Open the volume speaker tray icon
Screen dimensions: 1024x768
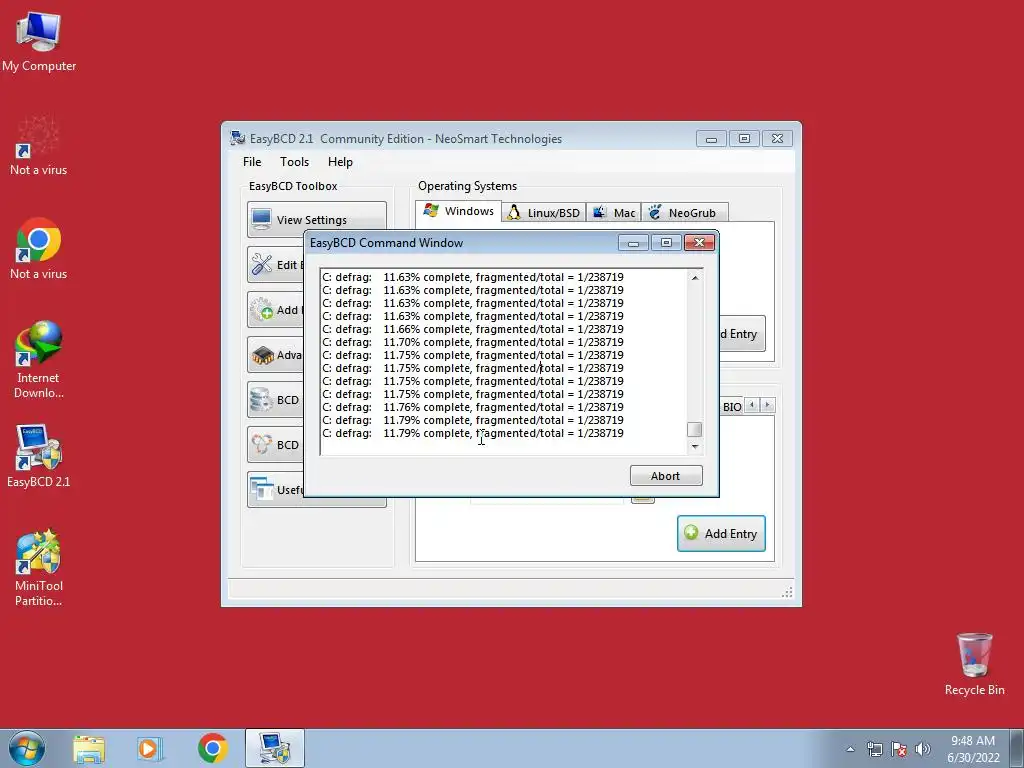point(923,749)
